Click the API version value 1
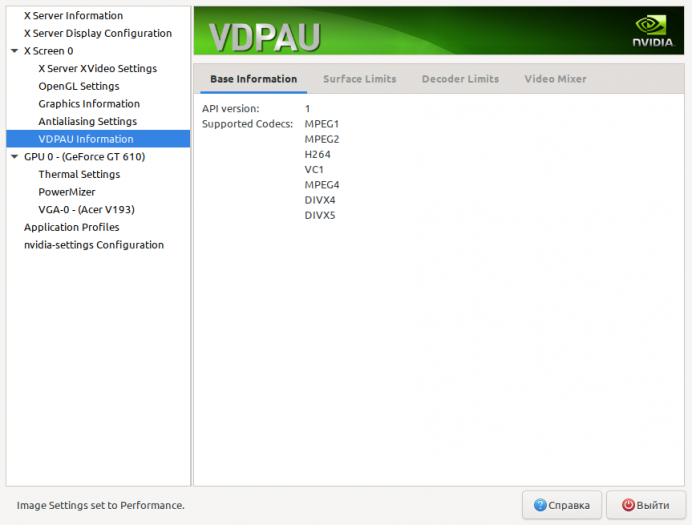Screen dimensions: 692x525 [x=307, y=109]
